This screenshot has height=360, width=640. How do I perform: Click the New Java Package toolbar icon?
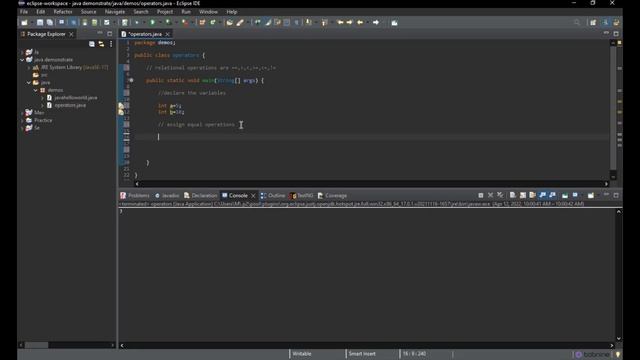202,22
